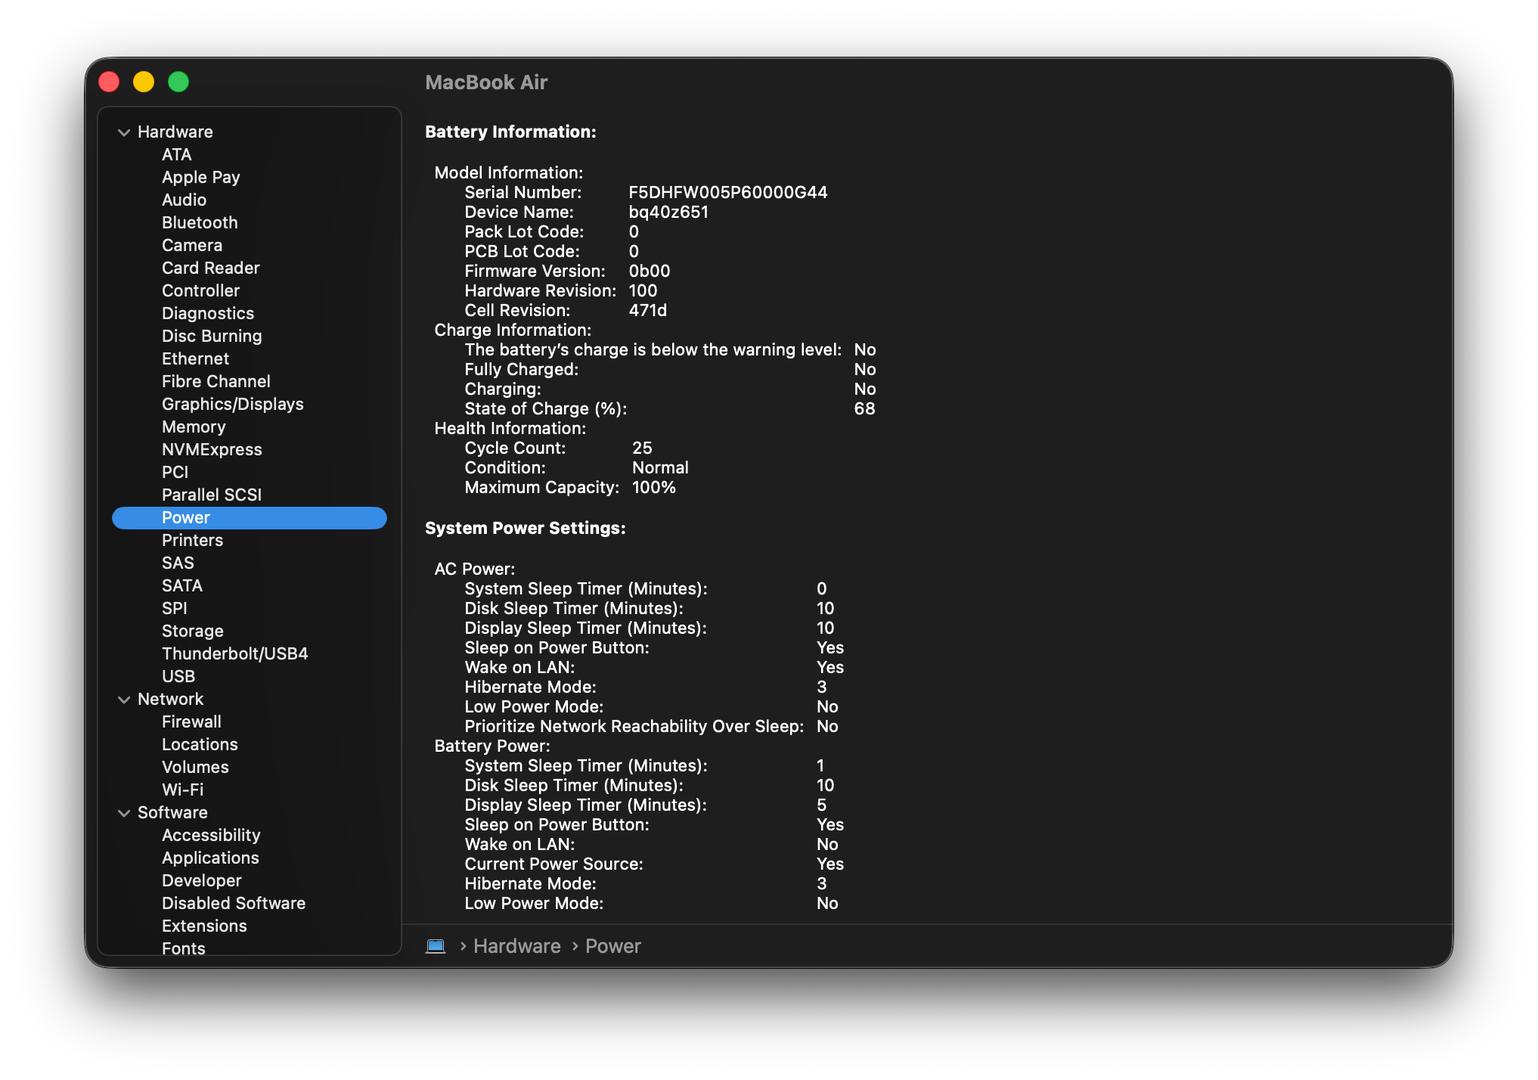Open Disabled Software in the sidebar
The width and height of the screenshot is (1538, 1080).
233,903
